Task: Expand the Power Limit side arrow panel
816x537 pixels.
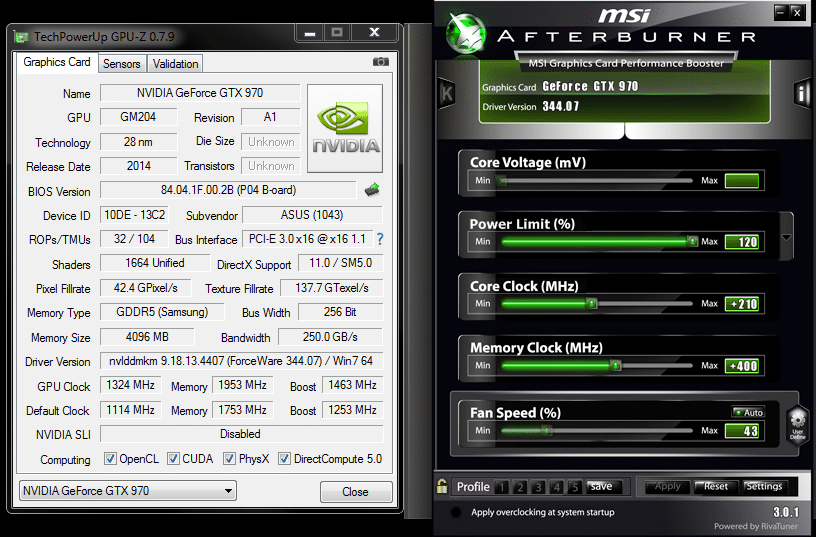Action: [x=786, y=237]
